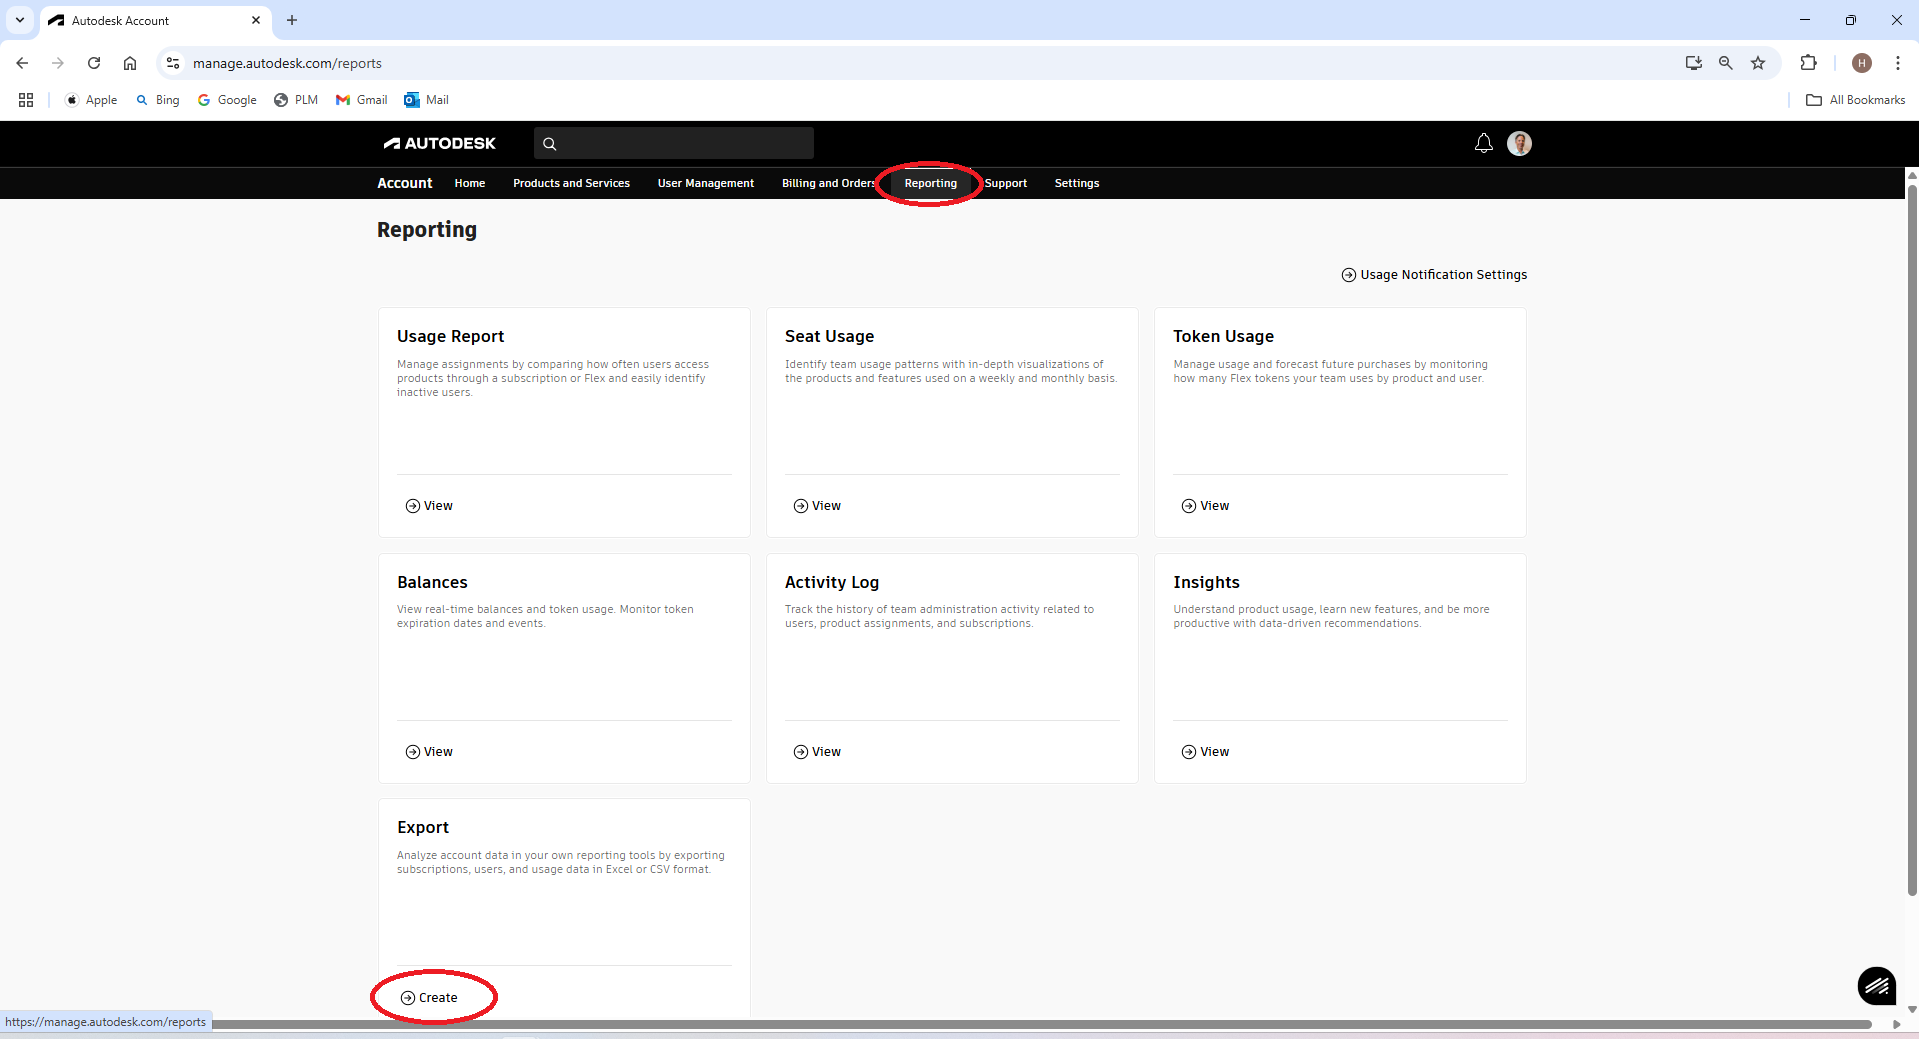Click the Reporting page heading
Image resolution: width=1919 pixels, height=1039 pixels.
coord(427,230)
